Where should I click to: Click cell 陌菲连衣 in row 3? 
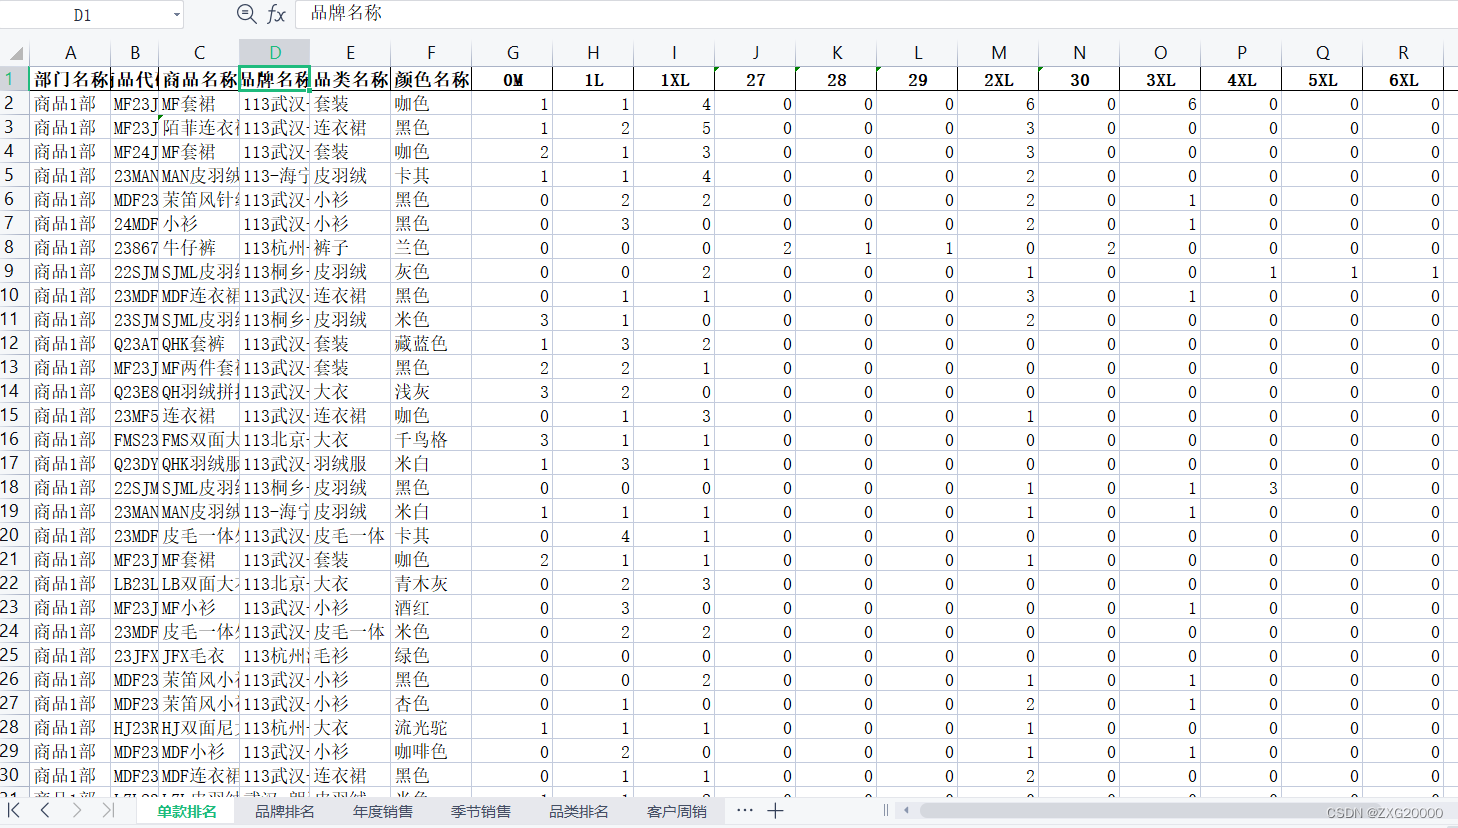click(x=199, y=127)
